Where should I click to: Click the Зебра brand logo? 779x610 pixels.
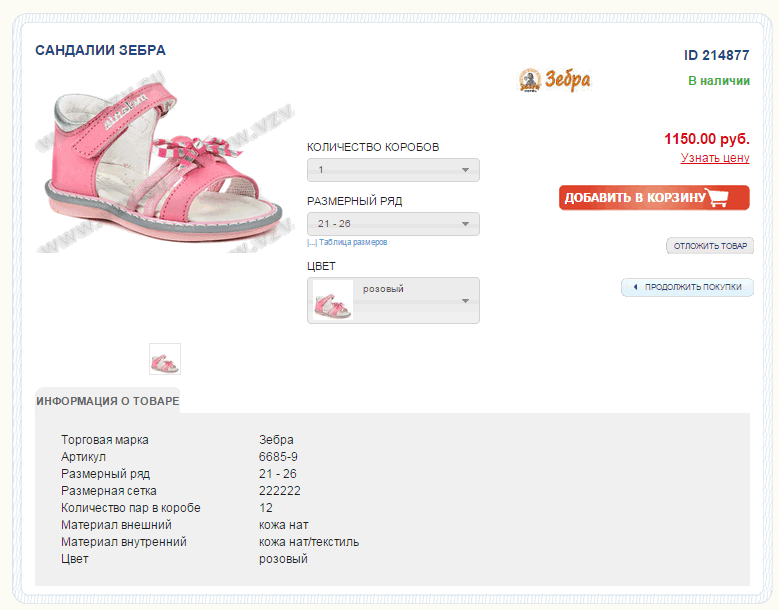554,80
